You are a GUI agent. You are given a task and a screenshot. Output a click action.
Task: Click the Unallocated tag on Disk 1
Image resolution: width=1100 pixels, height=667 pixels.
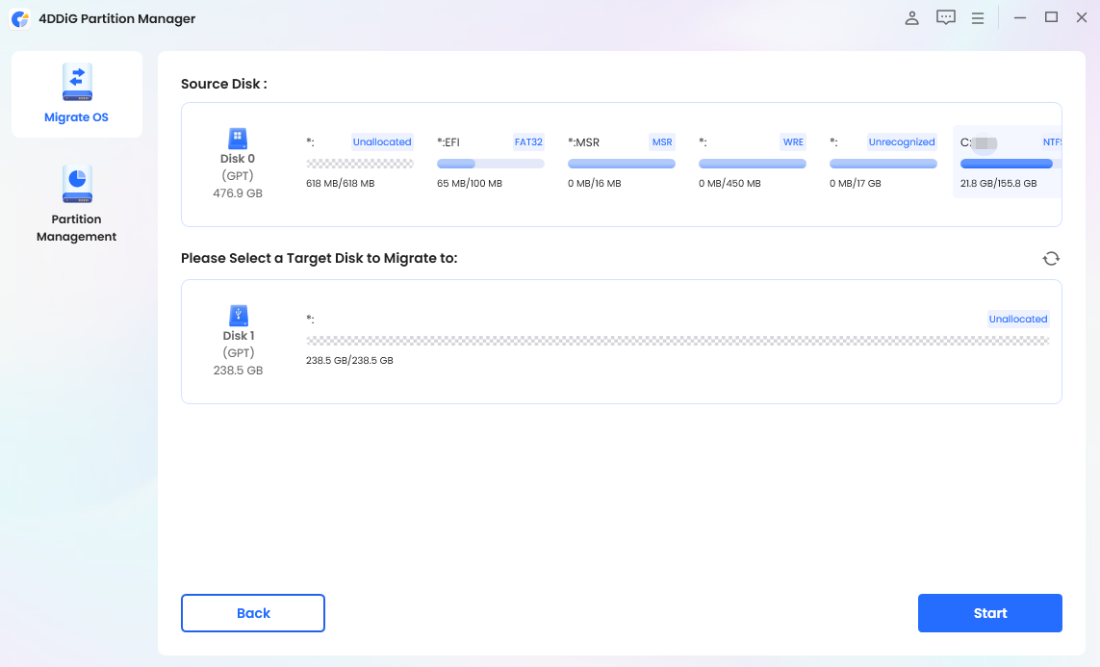[1018, 319]
